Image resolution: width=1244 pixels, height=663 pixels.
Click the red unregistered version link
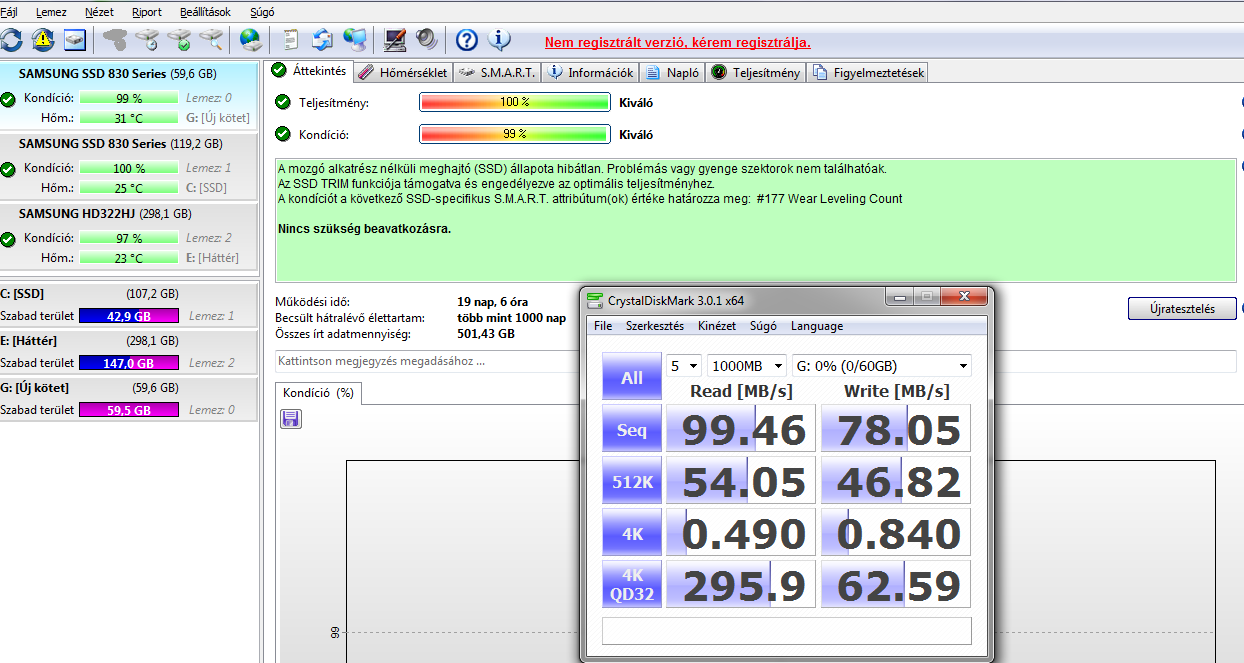coord(677,43)
